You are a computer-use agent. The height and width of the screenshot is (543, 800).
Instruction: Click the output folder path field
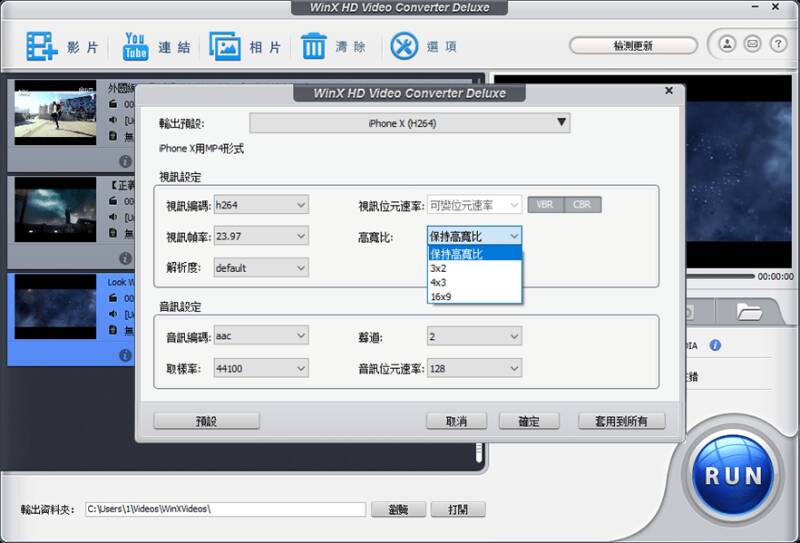point(225,509)
